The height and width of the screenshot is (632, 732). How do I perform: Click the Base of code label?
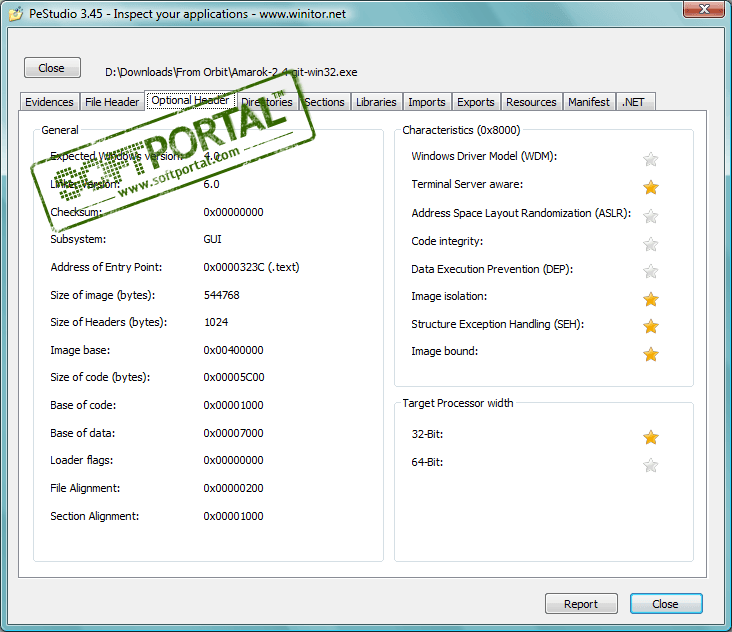83,406
